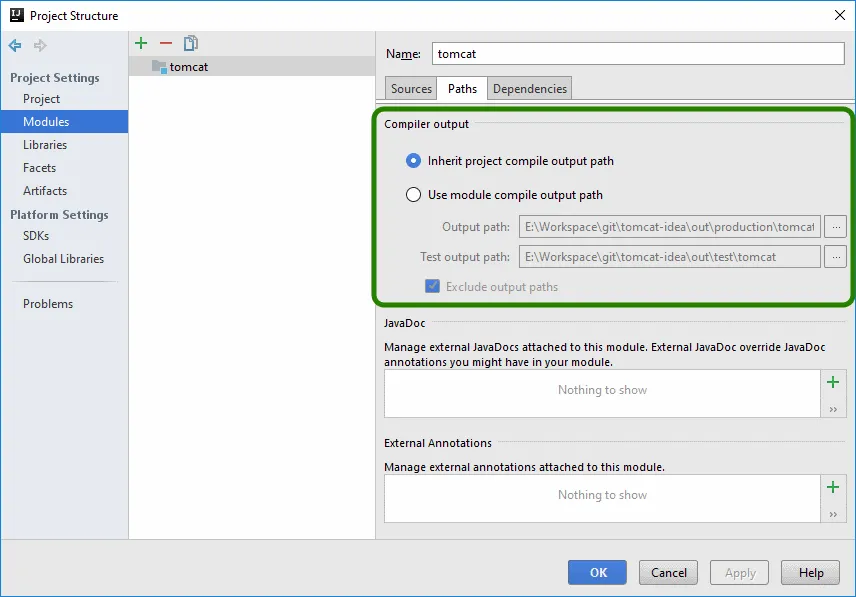Click the OK button
Image resolution: width=856 pixels, height=597 pixels.
click(597, 572)
